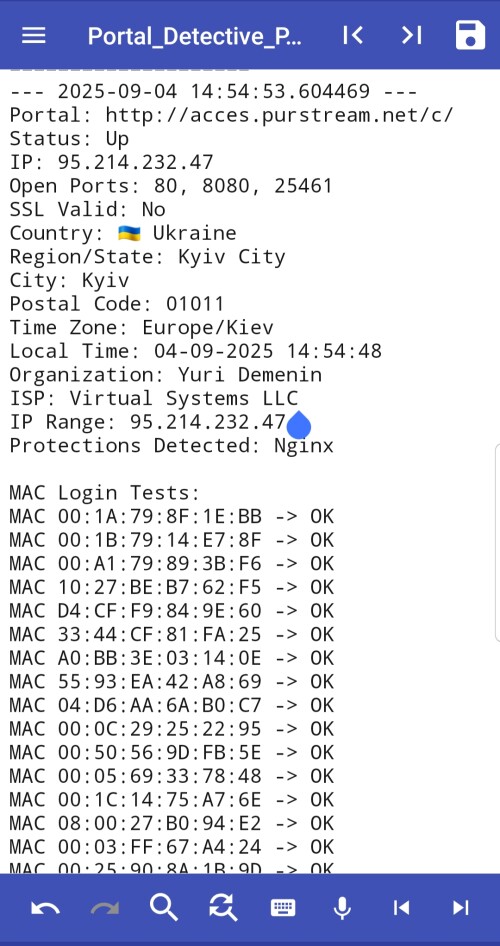The width and height of the screenshot is (500, 946).
Task: Tap the Portal_Detective_P... file title
Action: pyautogui.click(x=195, y=36)
